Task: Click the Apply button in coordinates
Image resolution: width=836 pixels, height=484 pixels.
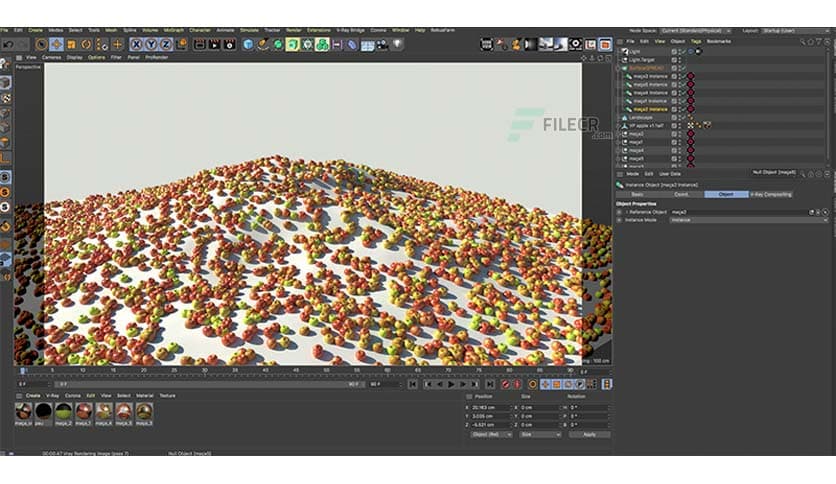Action: [x=590, y=435]
